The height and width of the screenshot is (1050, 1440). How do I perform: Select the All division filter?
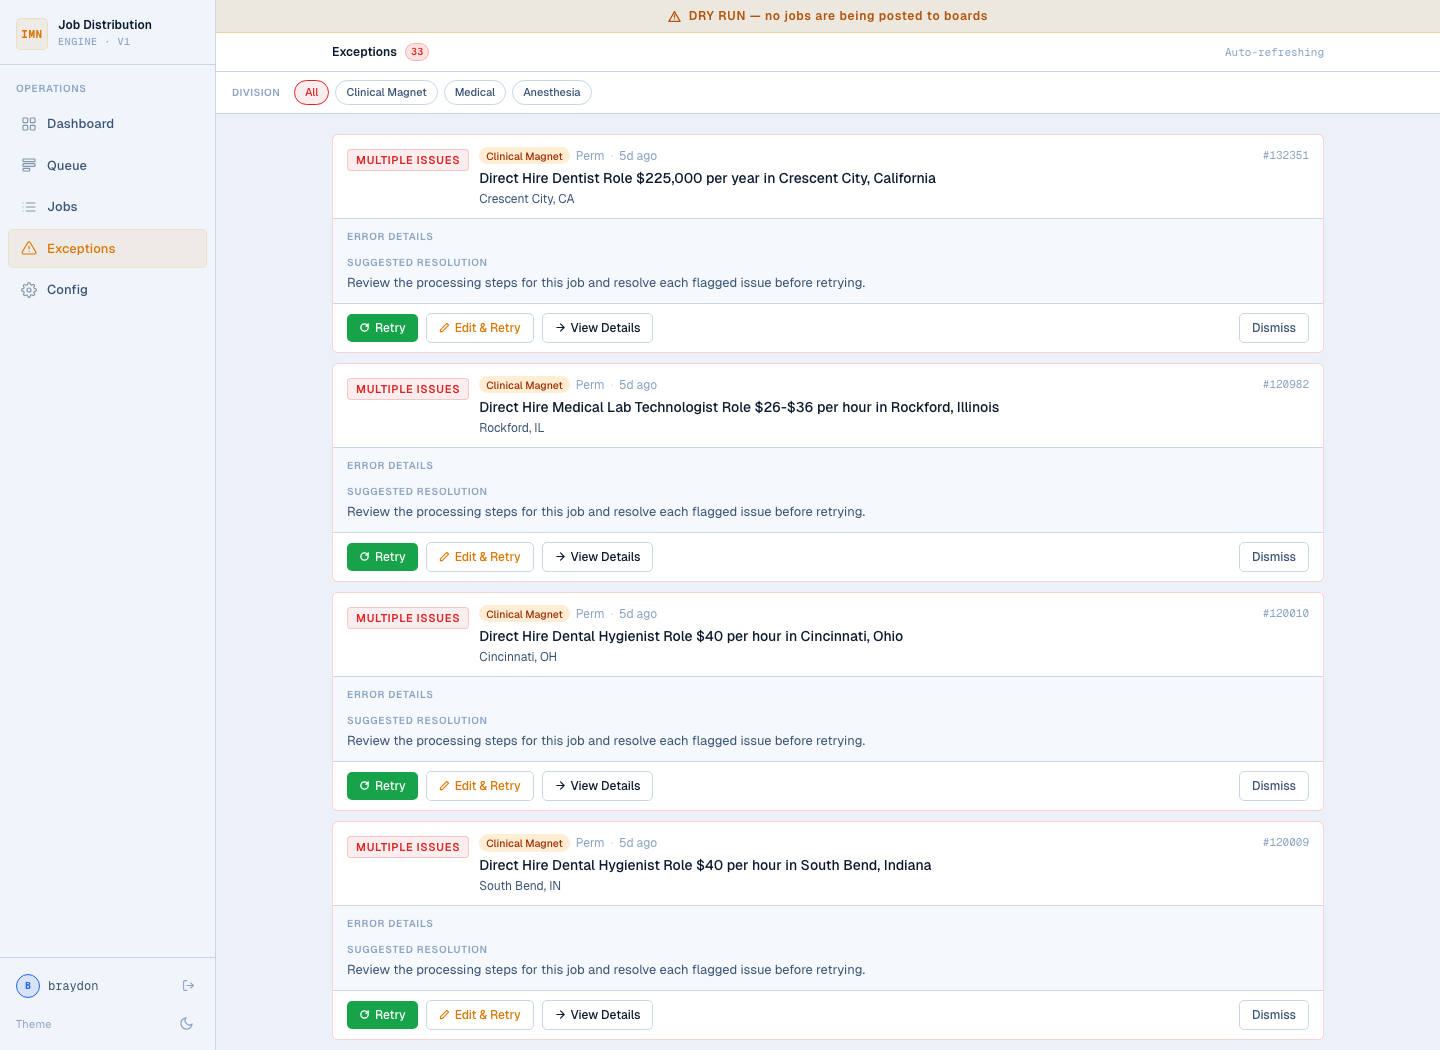[312, 93]
